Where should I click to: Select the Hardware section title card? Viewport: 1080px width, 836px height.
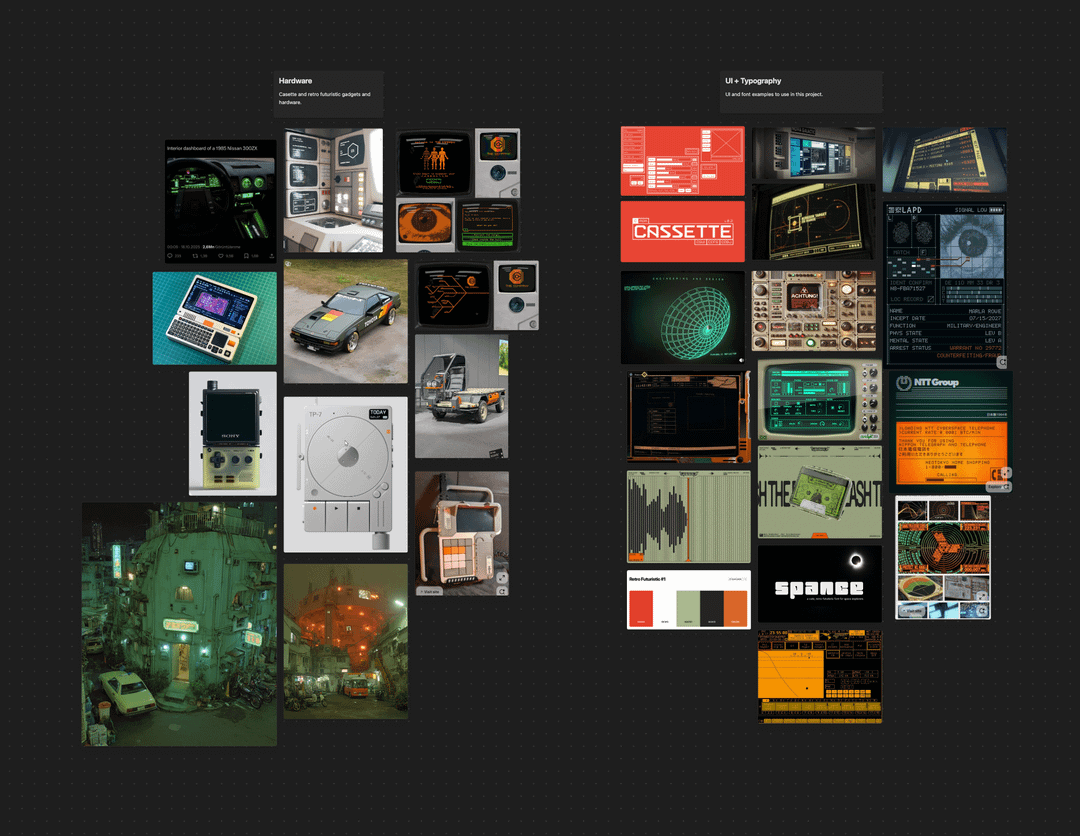[x=328, y=94]
